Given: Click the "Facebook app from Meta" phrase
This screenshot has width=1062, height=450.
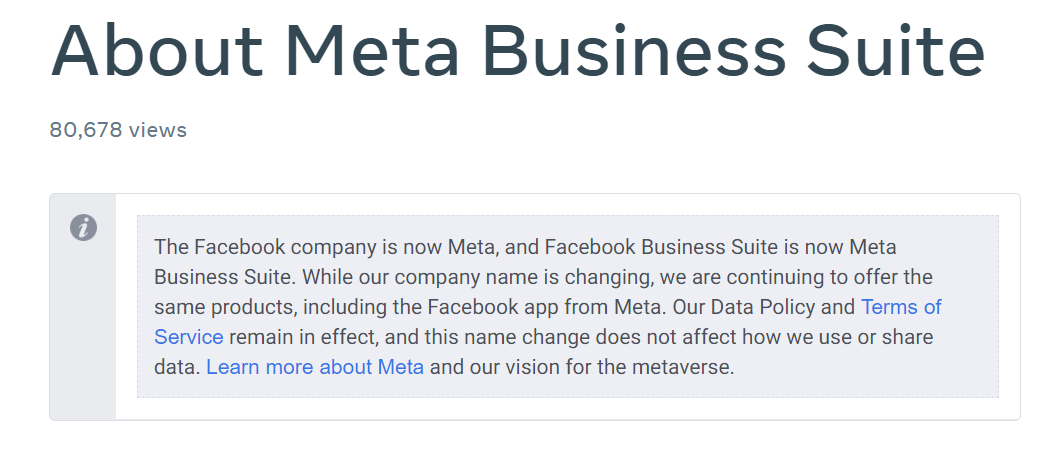Looking at the screenshot, I should click(544, 307).
